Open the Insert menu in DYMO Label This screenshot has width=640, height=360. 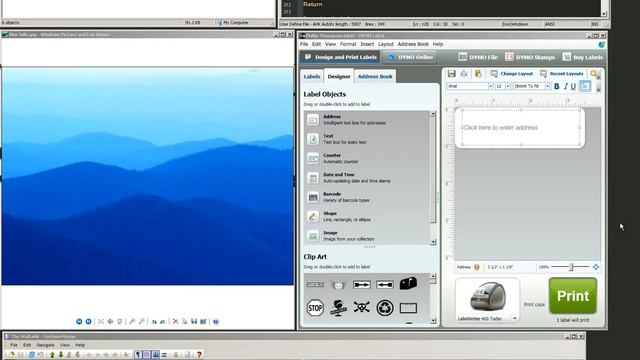pos(367,44)
